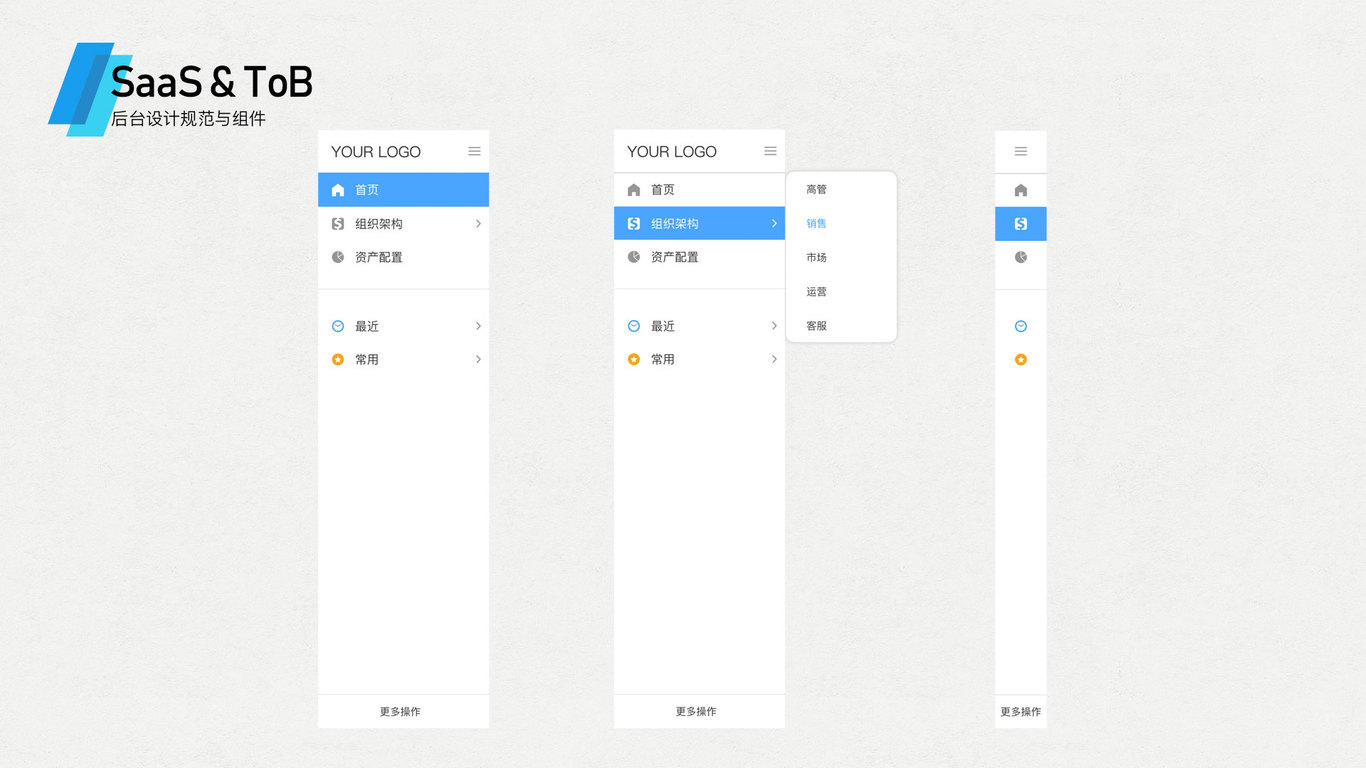Choose 高管 in the flyout submenu

[x=817, y=190]
